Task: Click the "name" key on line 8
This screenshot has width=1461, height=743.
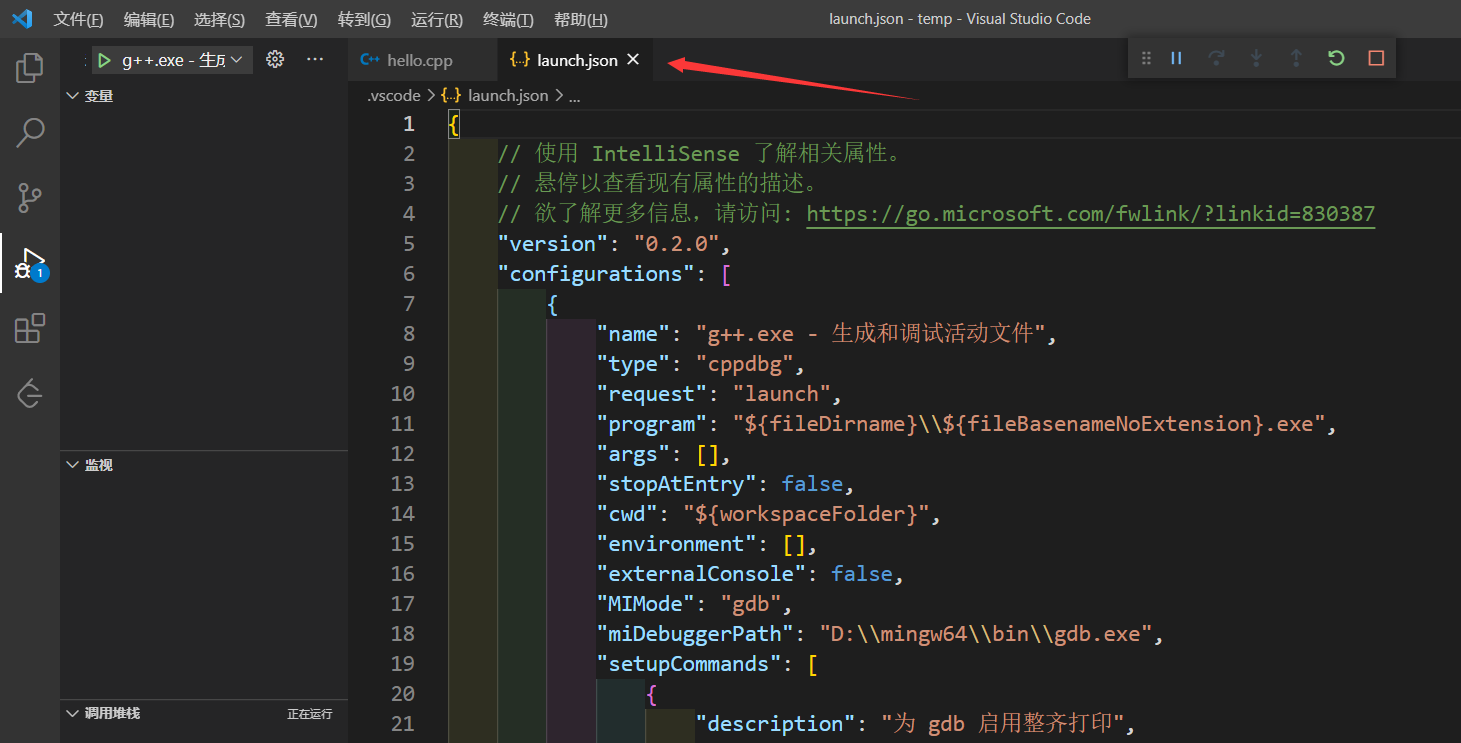Action: (634, 334)
